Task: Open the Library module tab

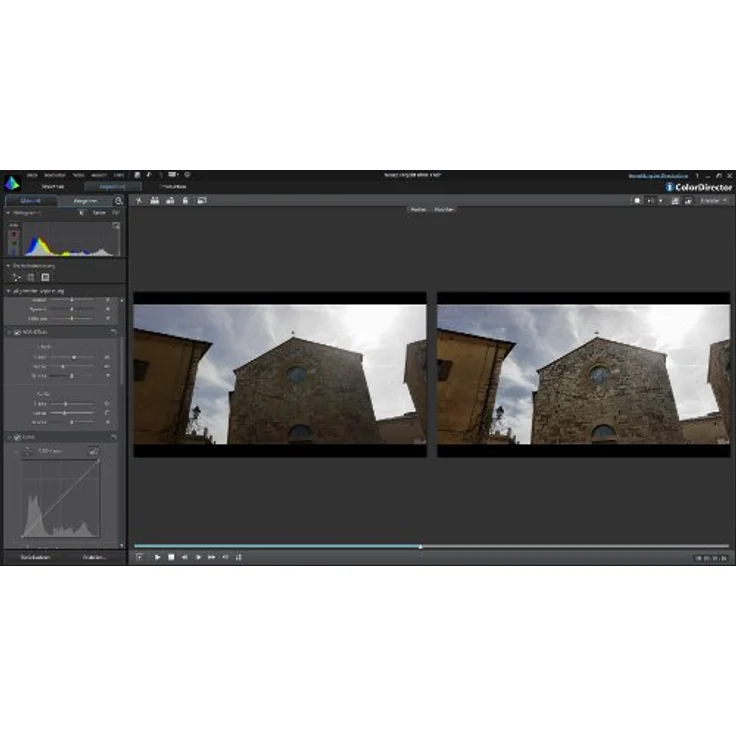Action: coord(53,187)
